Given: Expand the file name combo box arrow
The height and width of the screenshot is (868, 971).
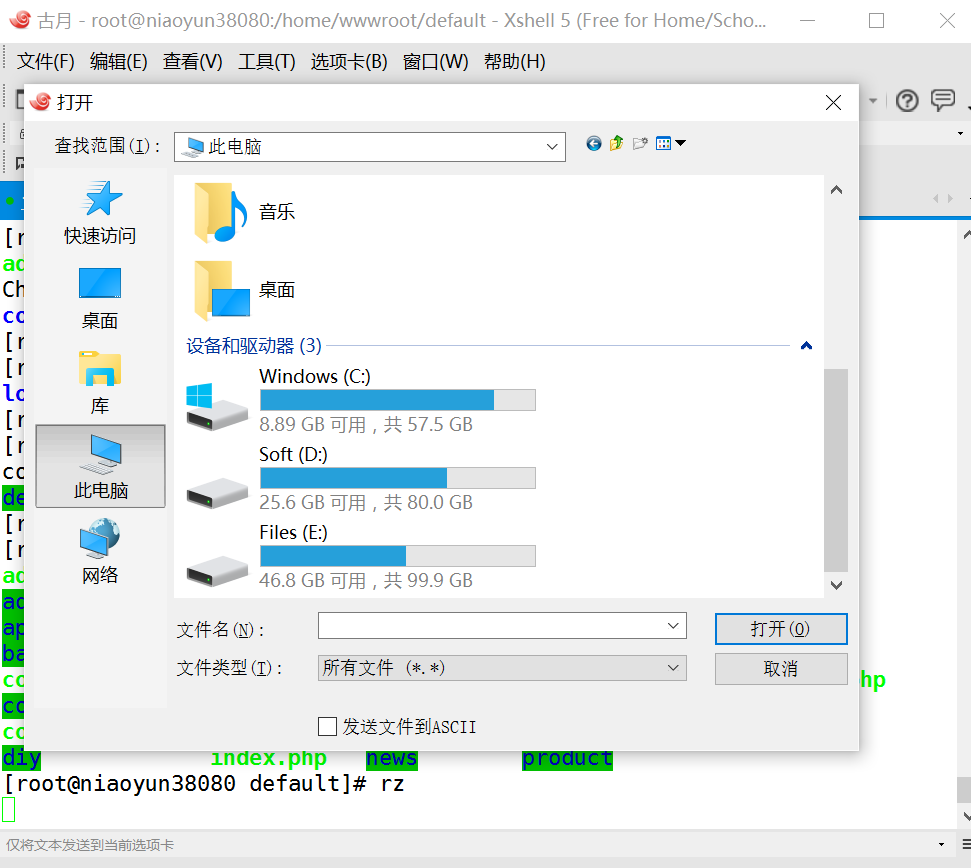Looking at the screenshot, I should pyautogui.click(x=673, y=625).
